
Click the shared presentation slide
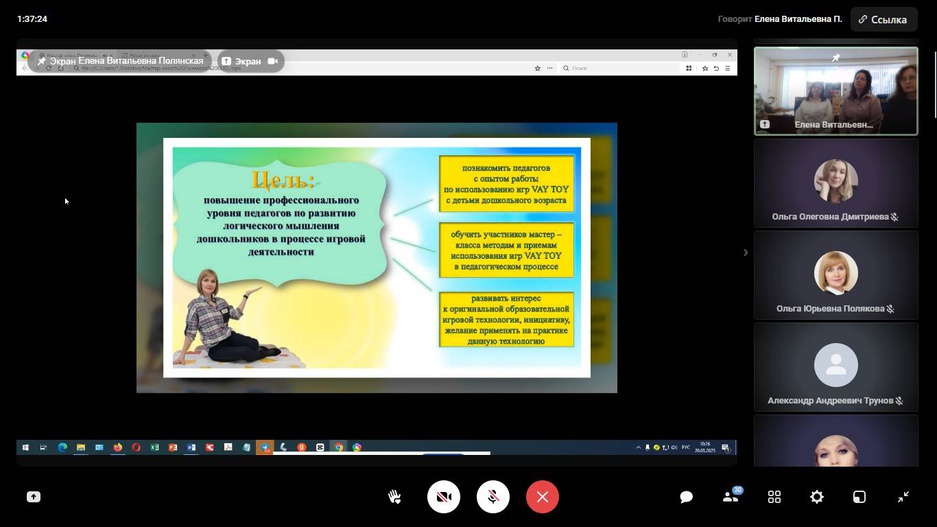[x=376, y=258]
